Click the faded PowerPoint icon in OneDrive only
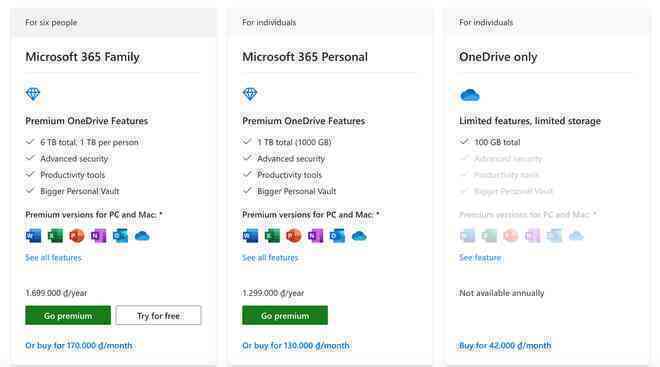The height and width of the screenshot is (367, 660). [x=511, y=236]
